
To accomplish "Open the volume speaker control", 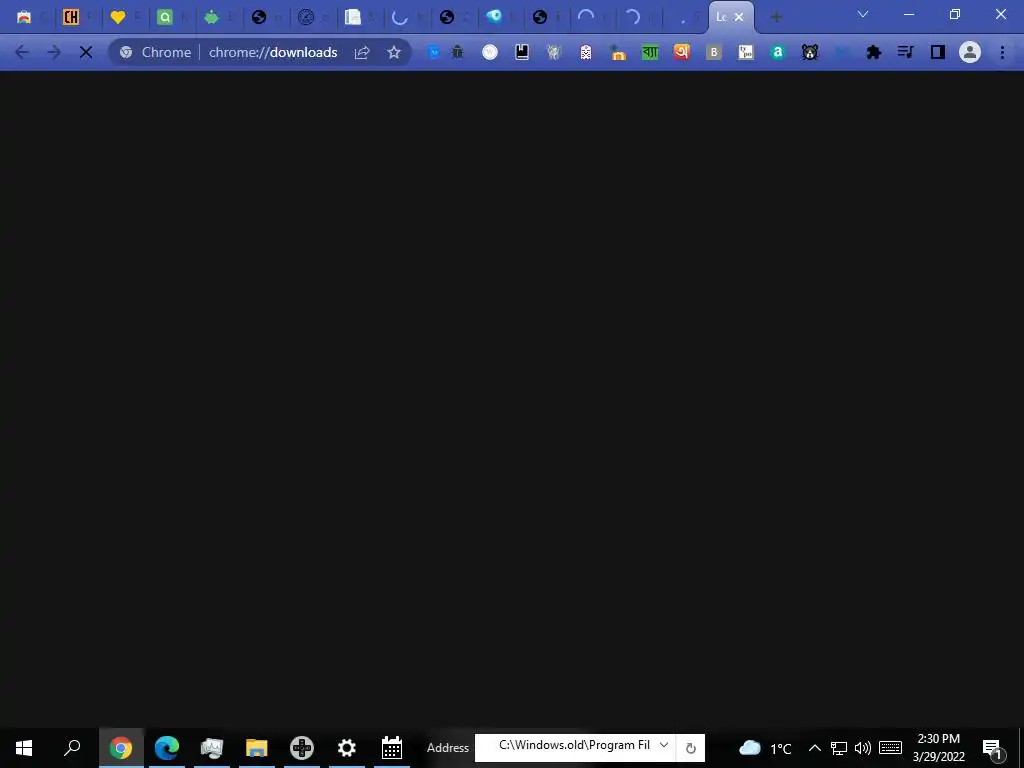I will 863,748.
